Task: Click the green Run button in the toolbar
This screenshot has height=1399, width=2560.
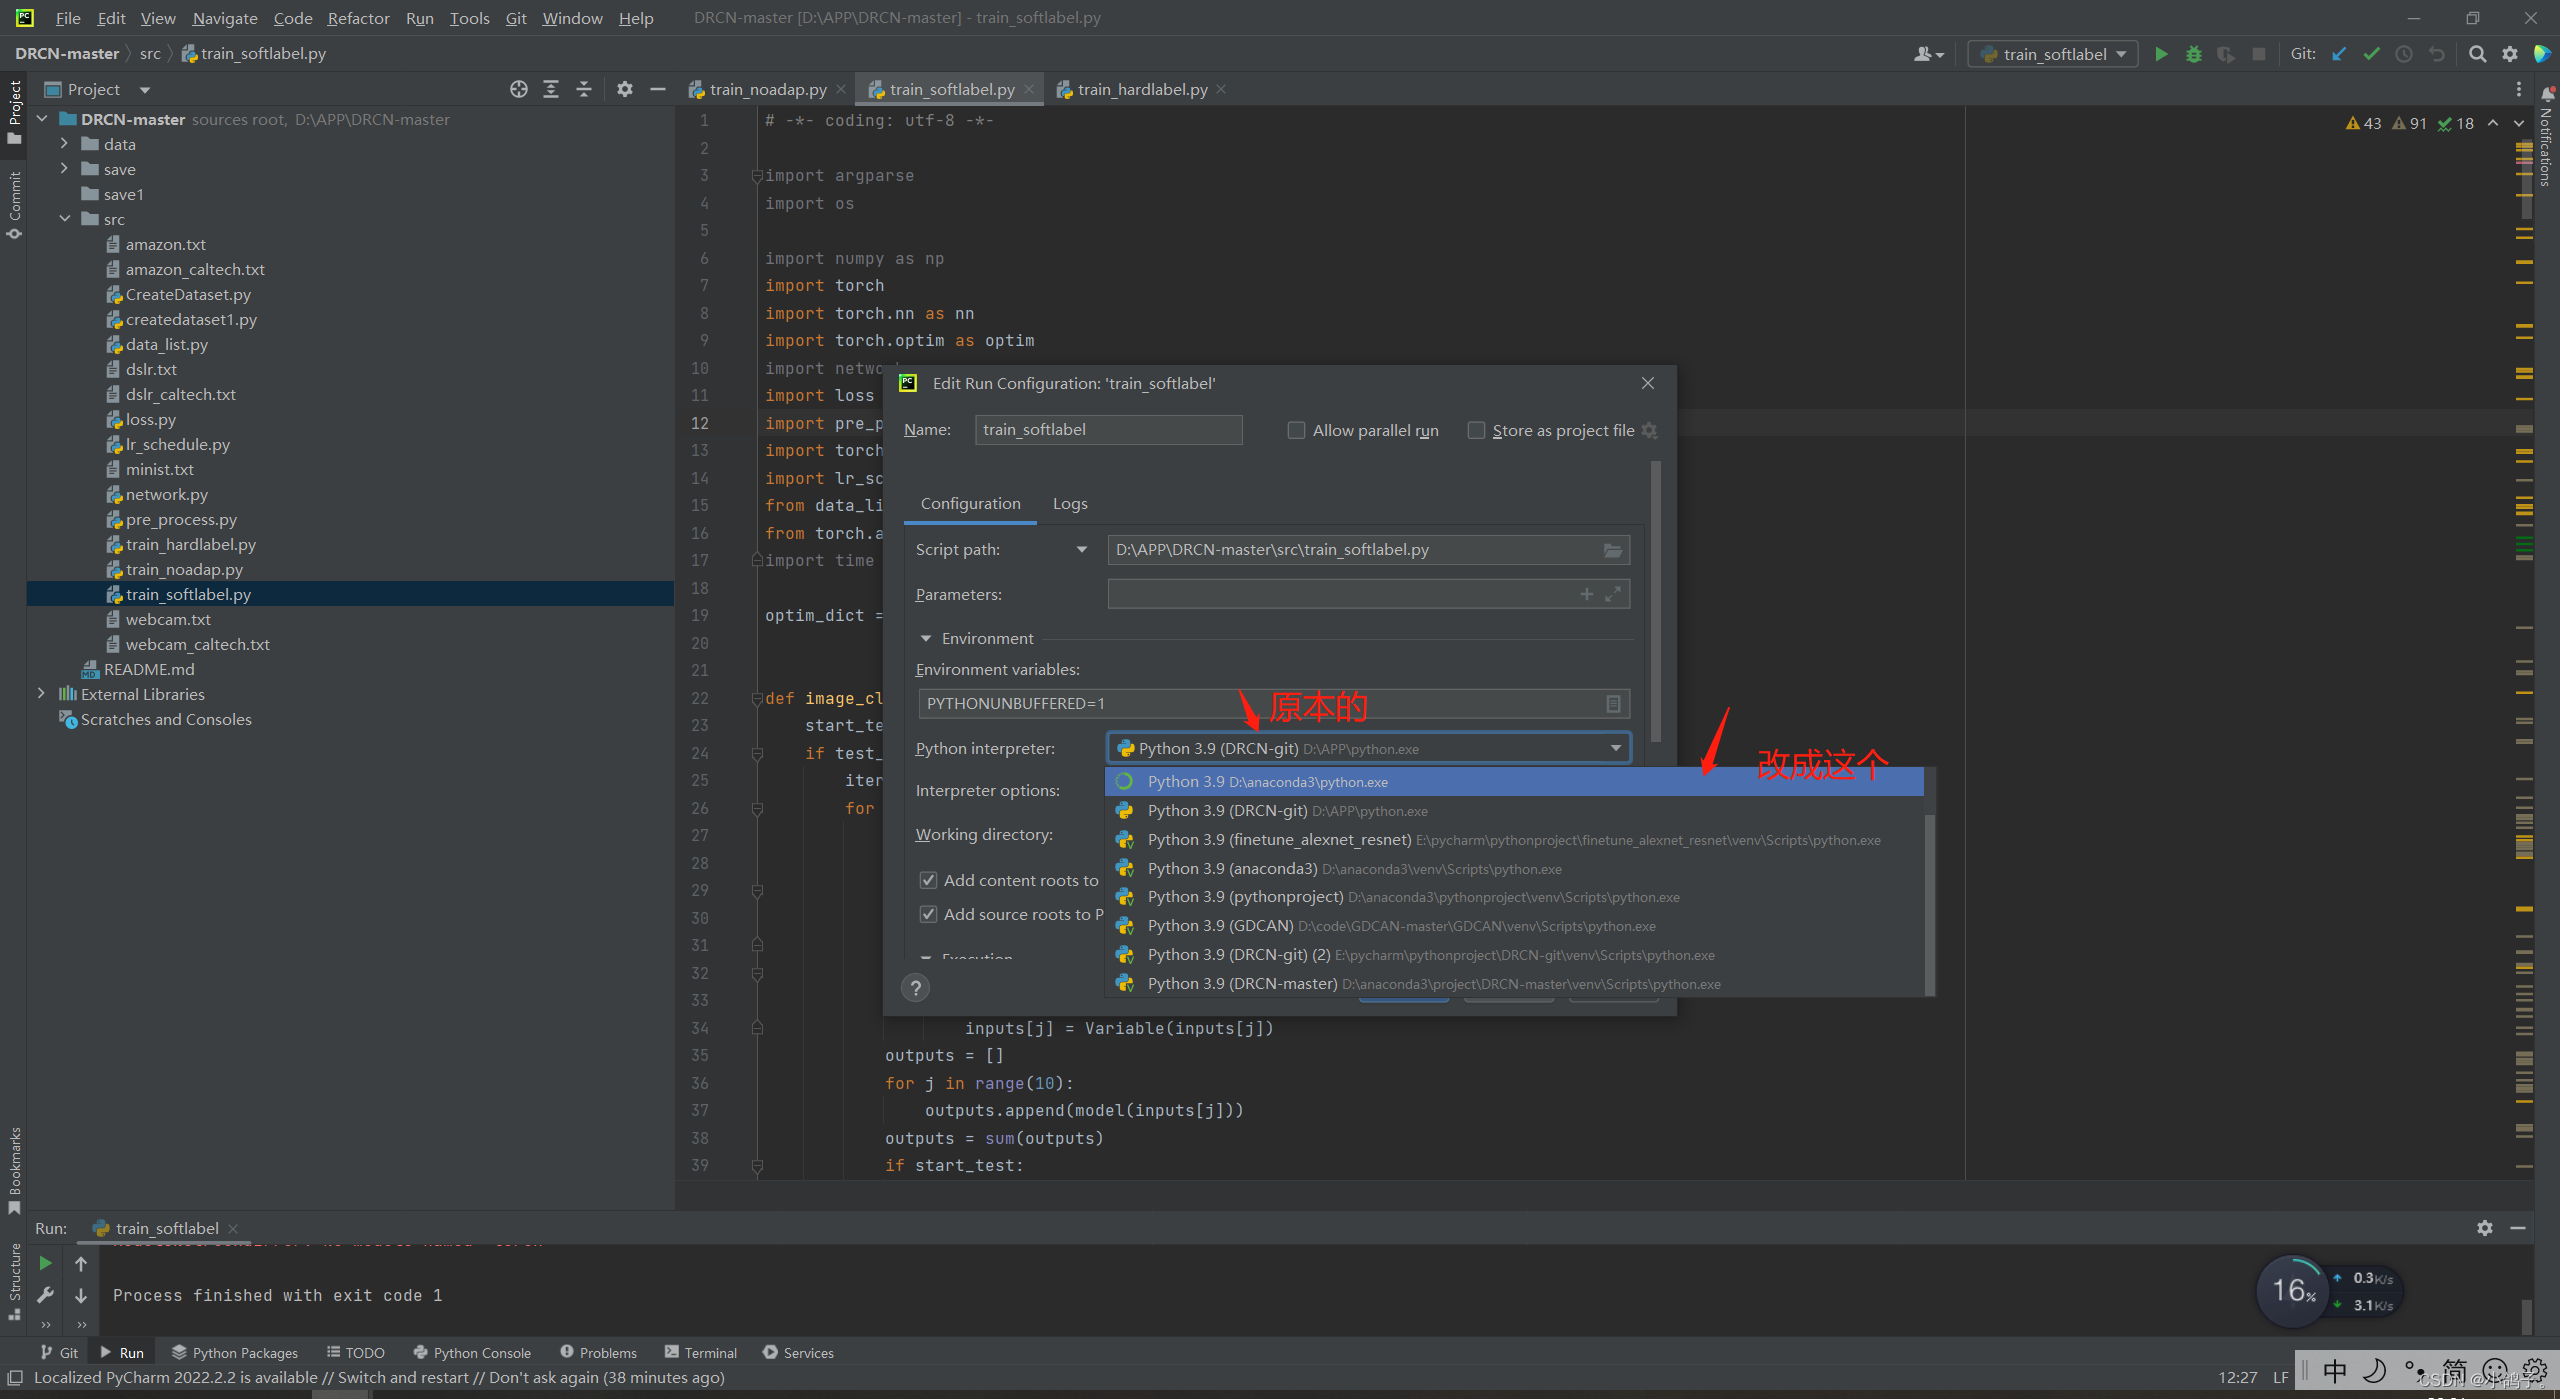Action: click(2161, 54)
